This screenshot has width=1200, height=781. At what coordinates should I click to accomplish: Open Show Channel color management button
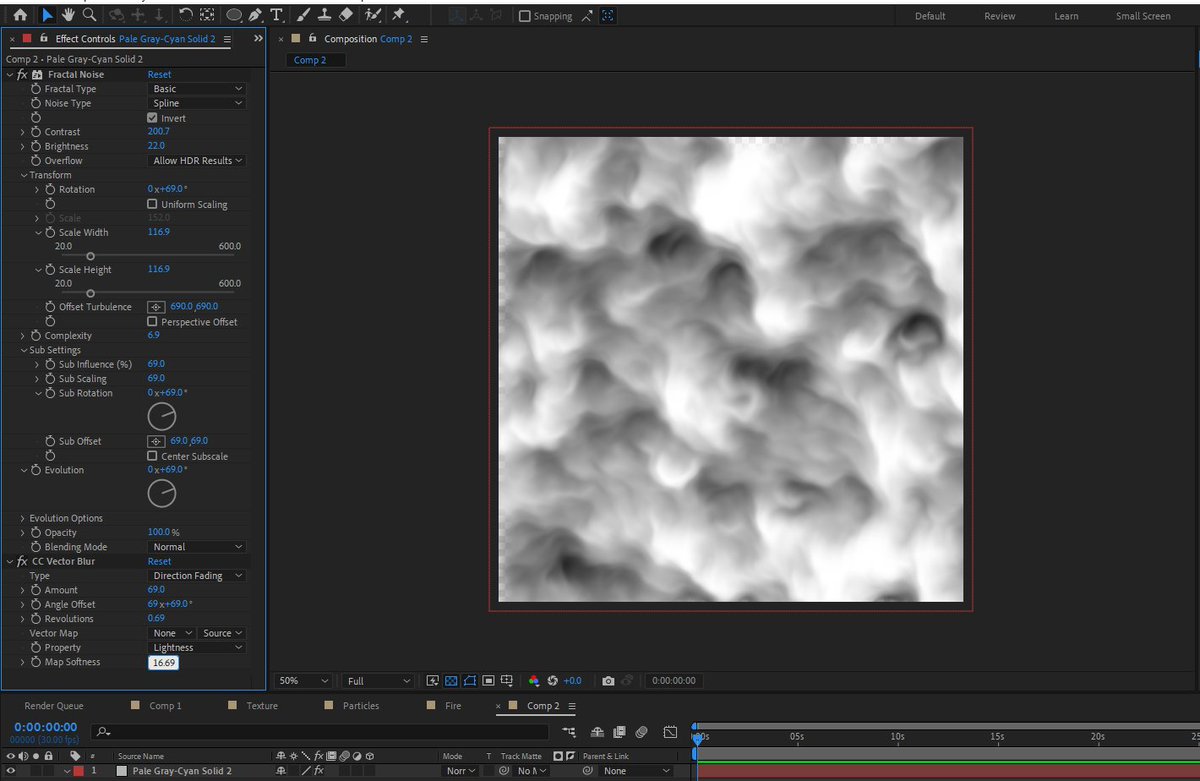click(x=534, y=681)
